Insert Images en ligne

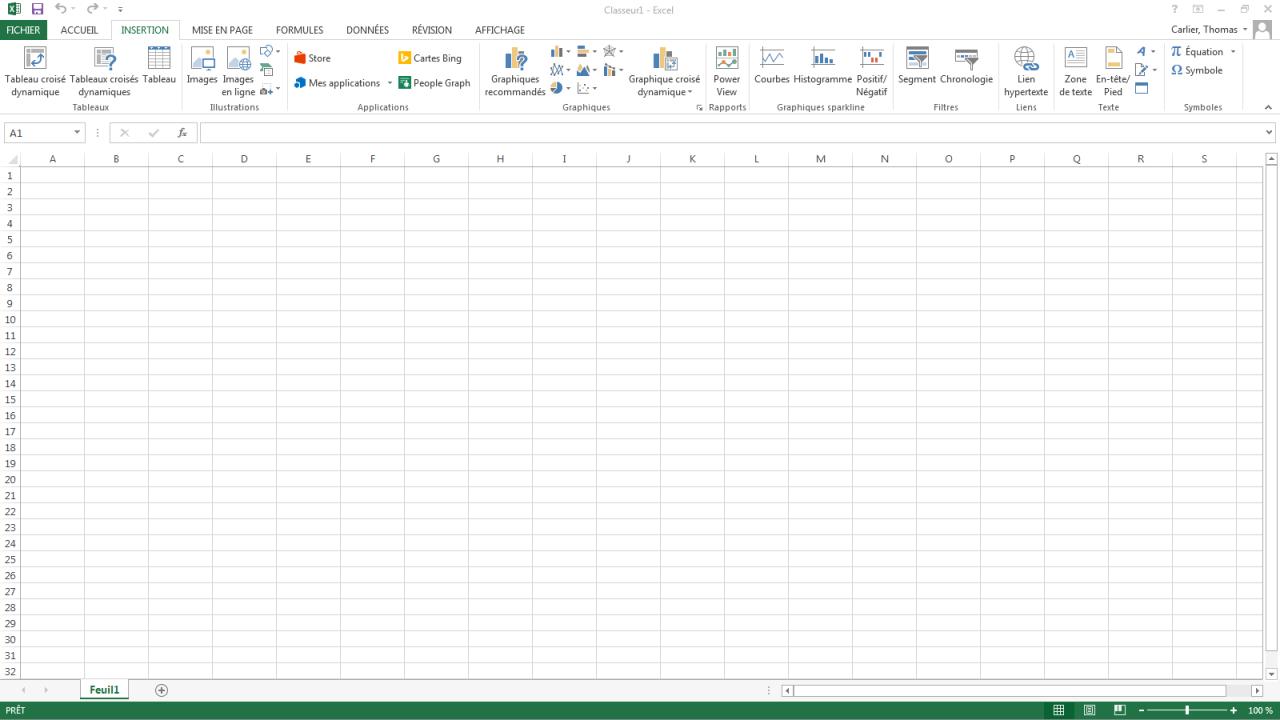click(x=238, y=72)
